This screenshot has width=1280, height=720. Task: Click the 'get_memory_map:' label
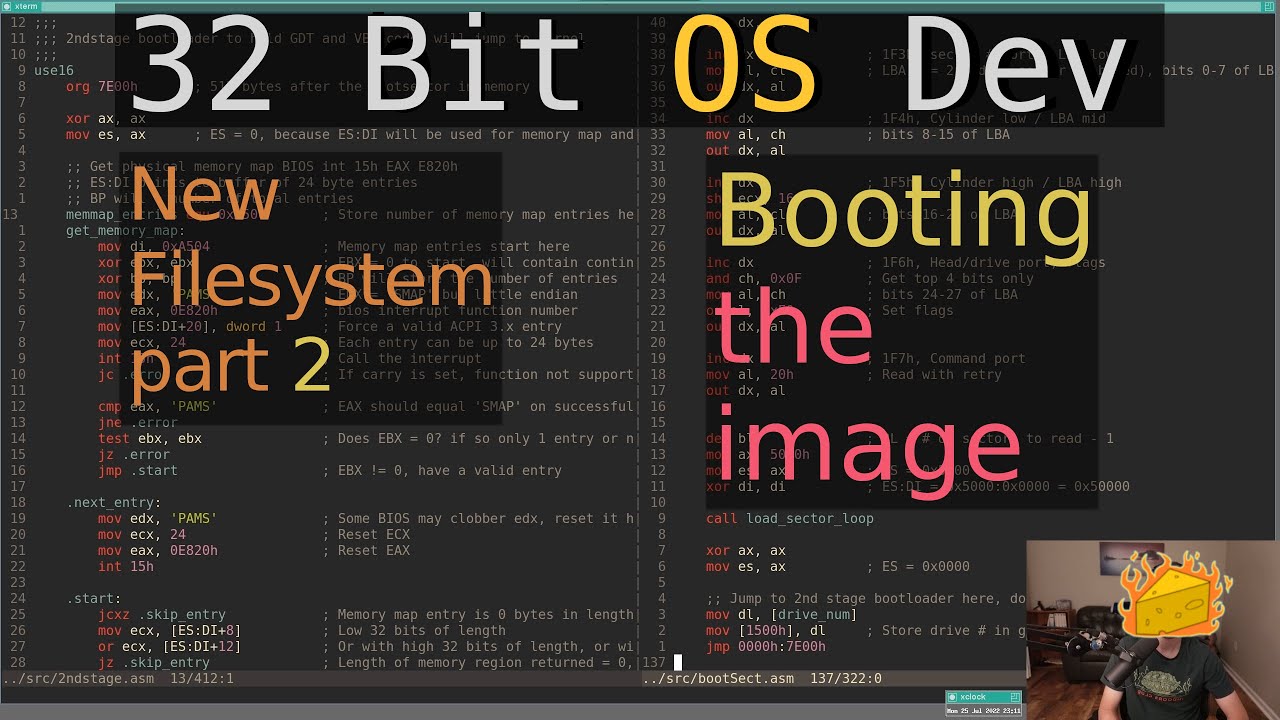tap(126, 230)
